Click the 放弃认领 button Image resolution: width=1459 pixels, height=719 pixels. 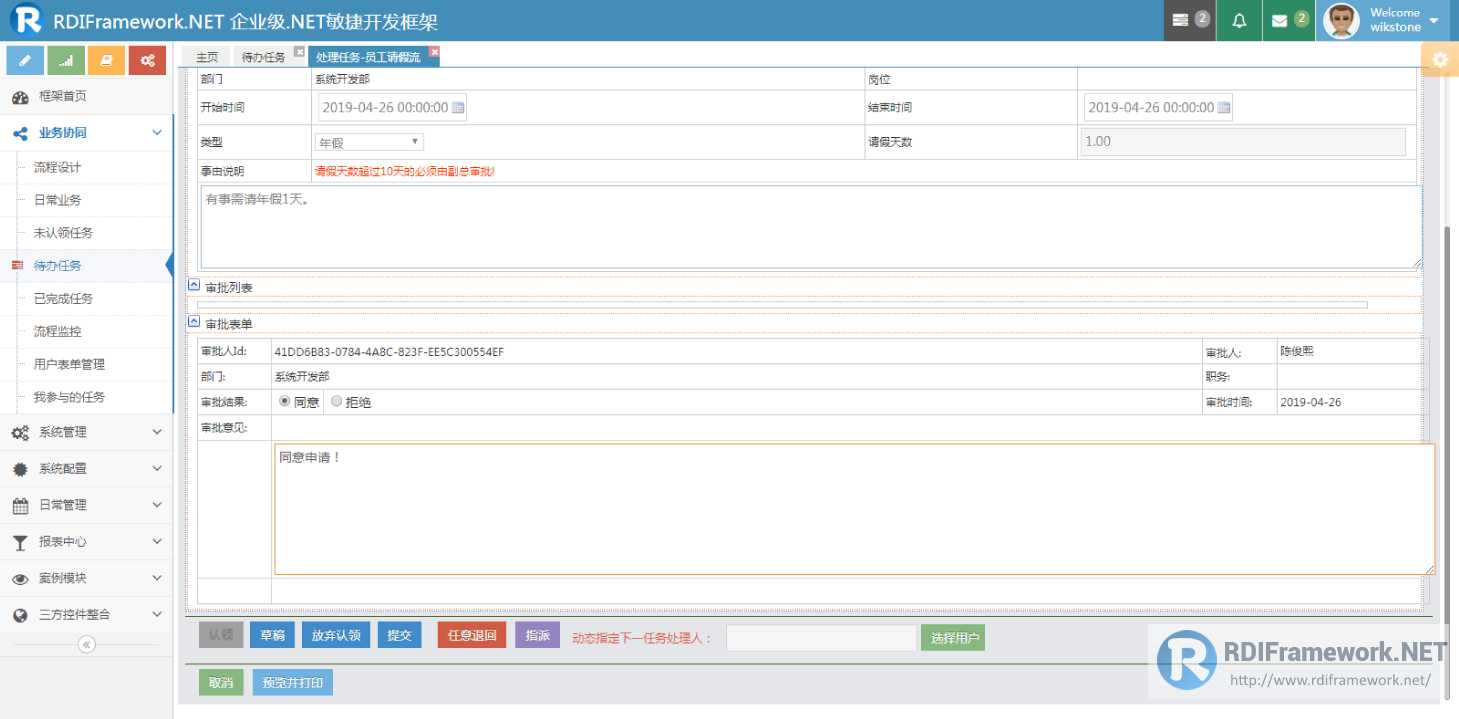tap(336, 635)
